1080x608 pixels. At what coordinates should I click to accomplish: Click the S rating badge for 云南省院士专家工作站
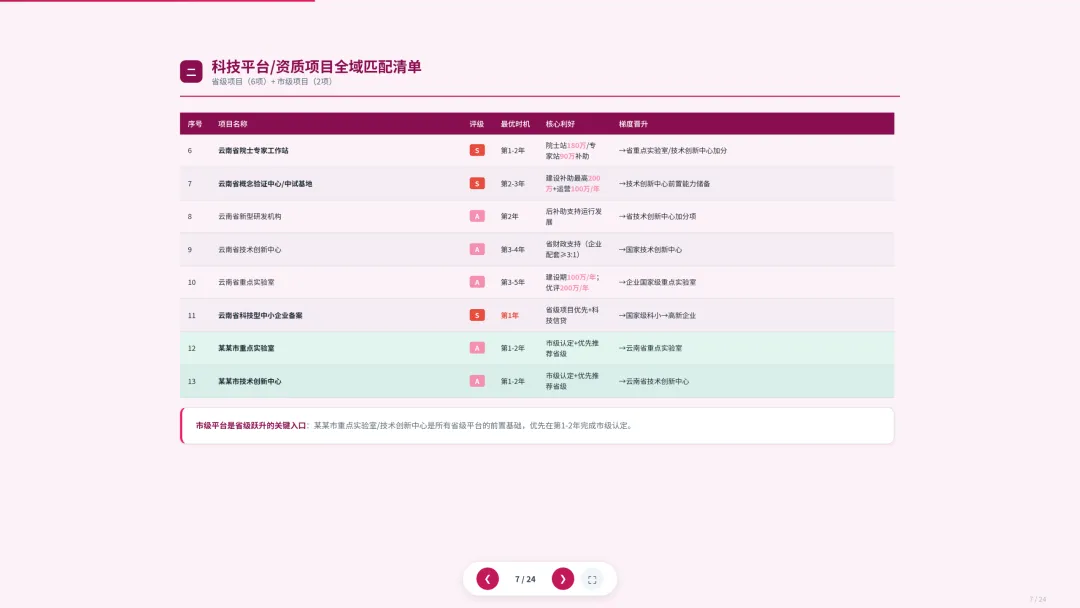tap(477, 150)
